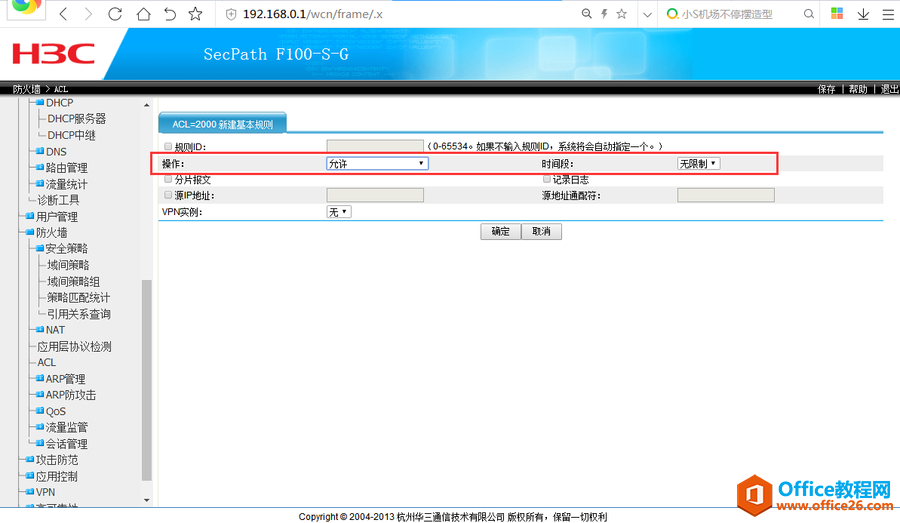Reload the page with refresh icon
Viewport: 900px width, 523px height.
[115, 14]
